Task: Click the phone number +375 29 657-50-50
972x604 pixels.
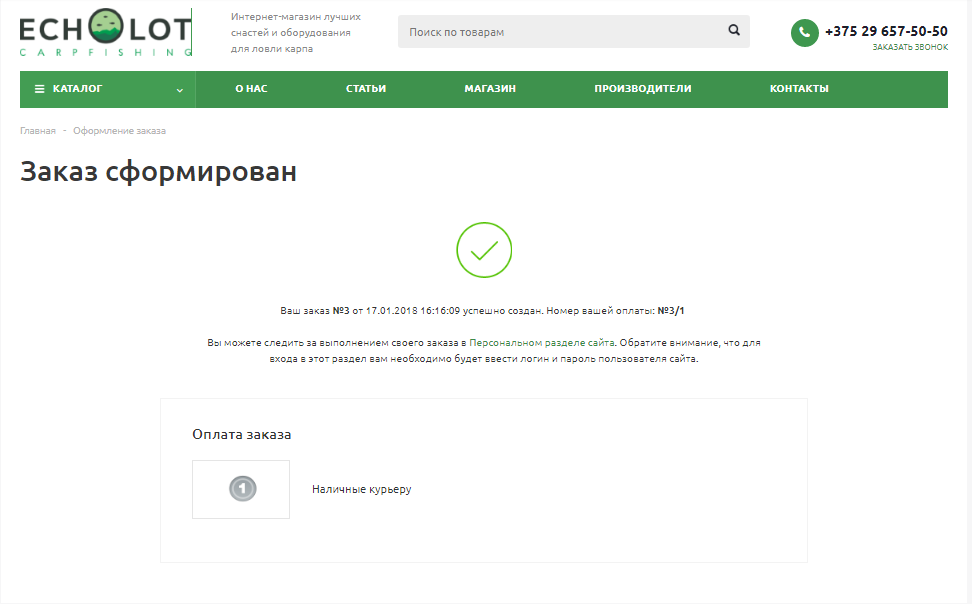Action: [886, 31]
